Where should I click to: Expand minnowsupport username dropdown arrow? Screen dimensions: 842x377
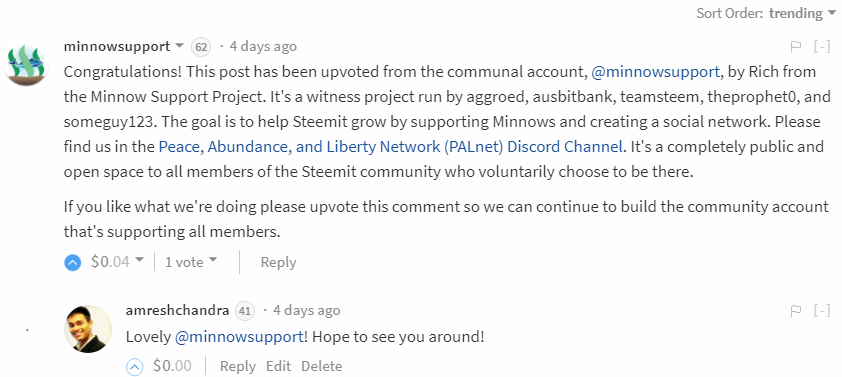tap(179, 46)
